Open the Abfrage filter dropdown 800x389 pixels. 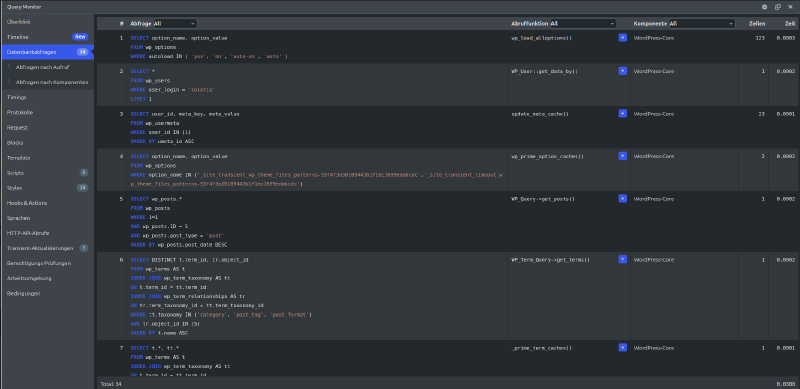(x=175, y=23)
